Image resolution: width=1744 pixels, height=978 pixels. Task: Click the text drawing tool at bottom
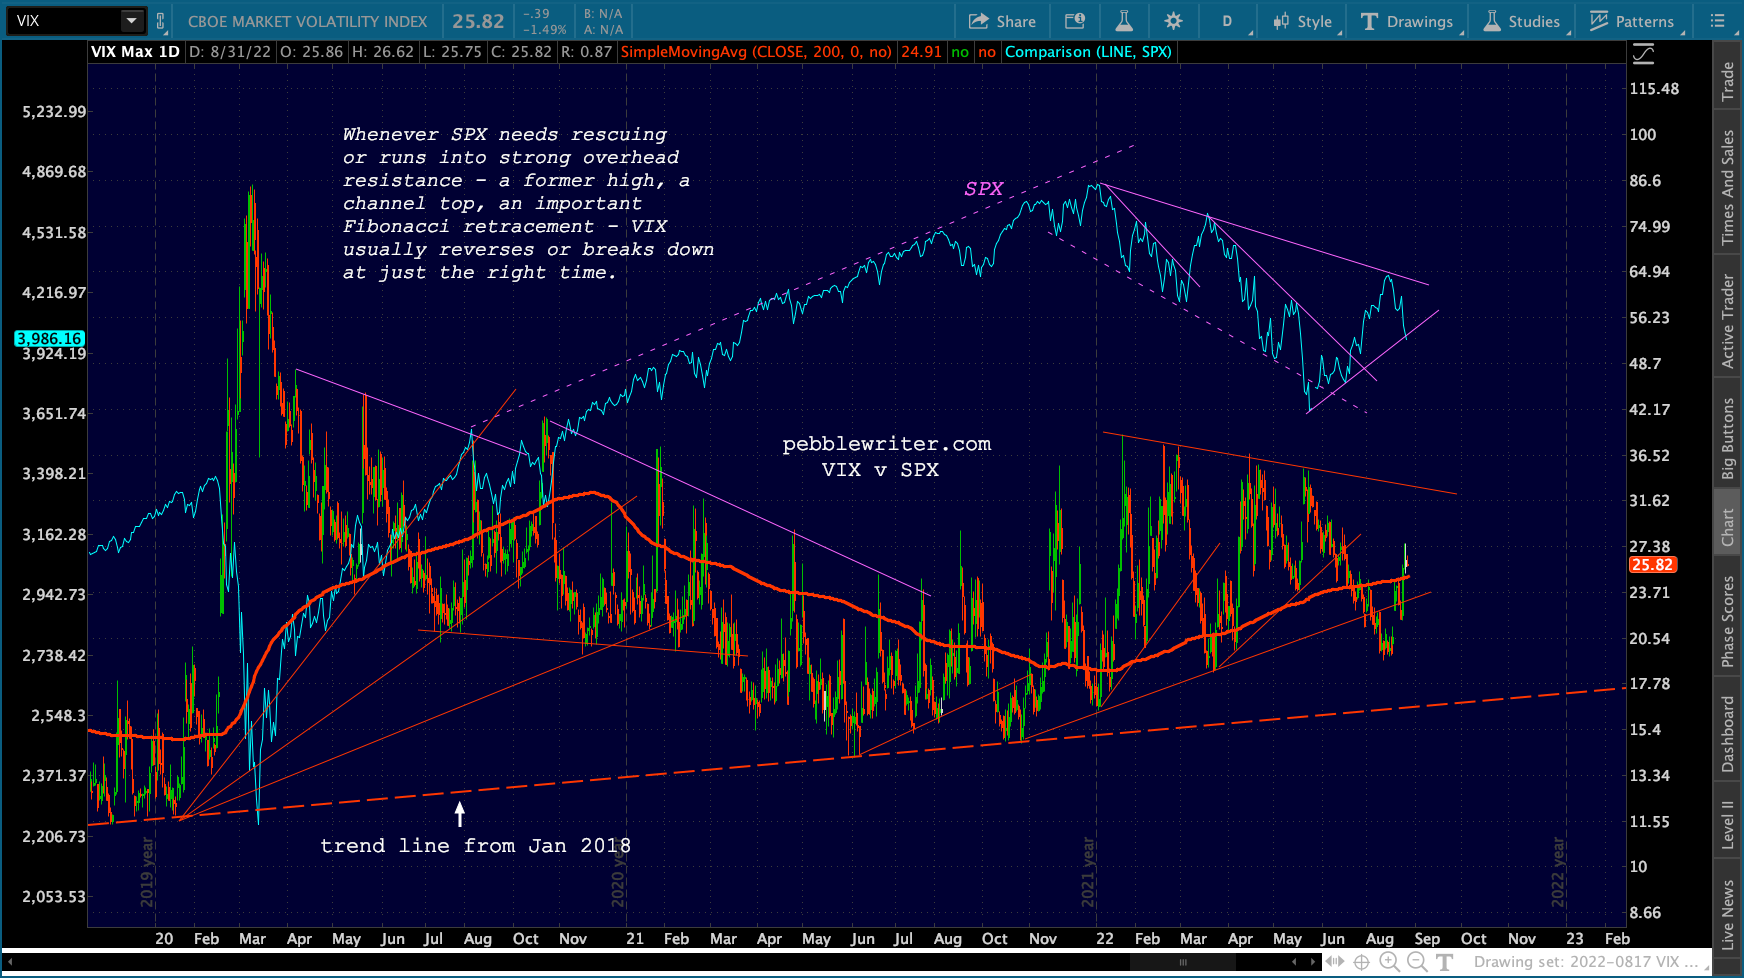pos(1445,962)
